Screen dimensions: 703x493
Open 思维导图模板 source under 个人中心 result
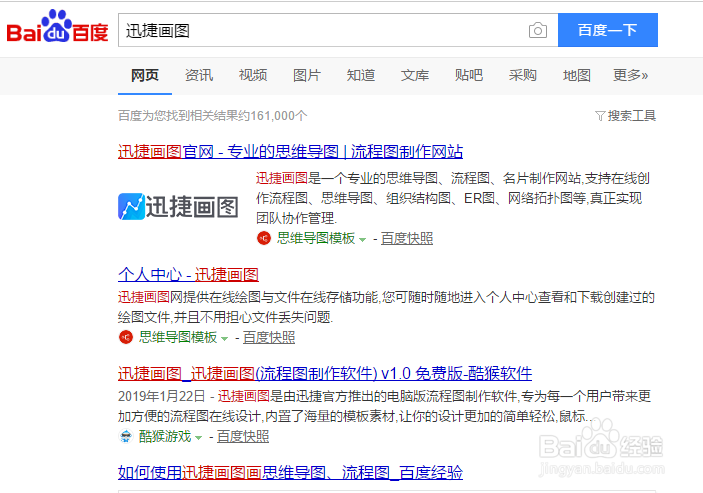178,337
